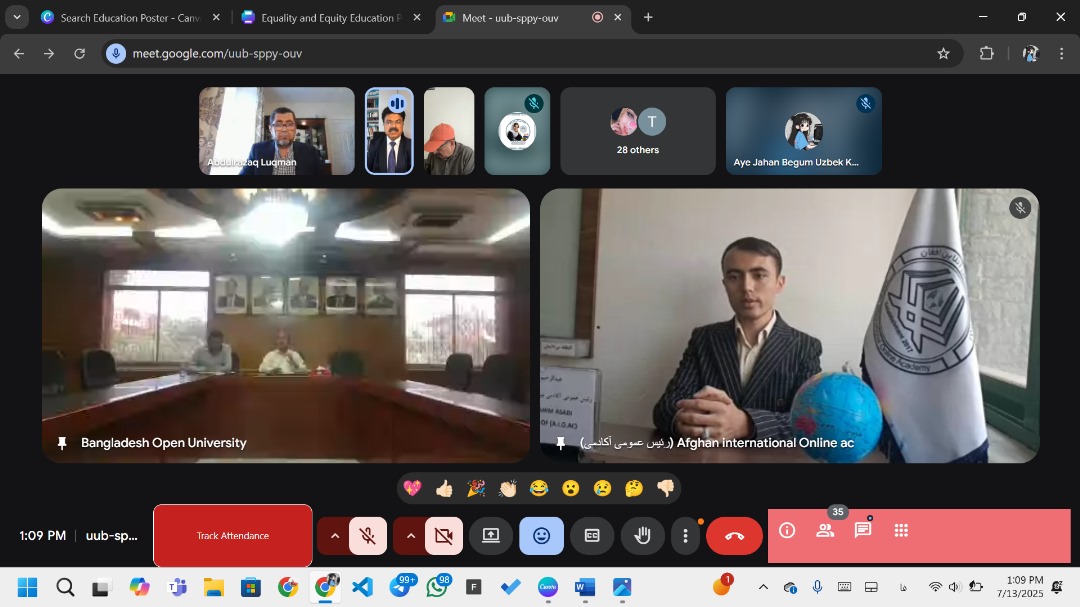Open the in-call chat panel
Image resolution: width=1080 pixels, height=607 pixels.
(x=863, y=531)
